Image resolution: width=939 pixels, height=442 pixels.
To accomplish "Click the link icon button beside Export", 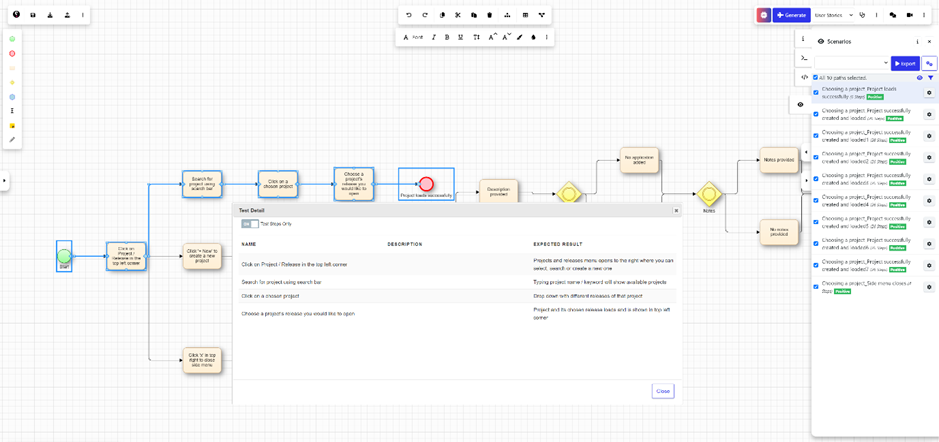I will (929, 63).
